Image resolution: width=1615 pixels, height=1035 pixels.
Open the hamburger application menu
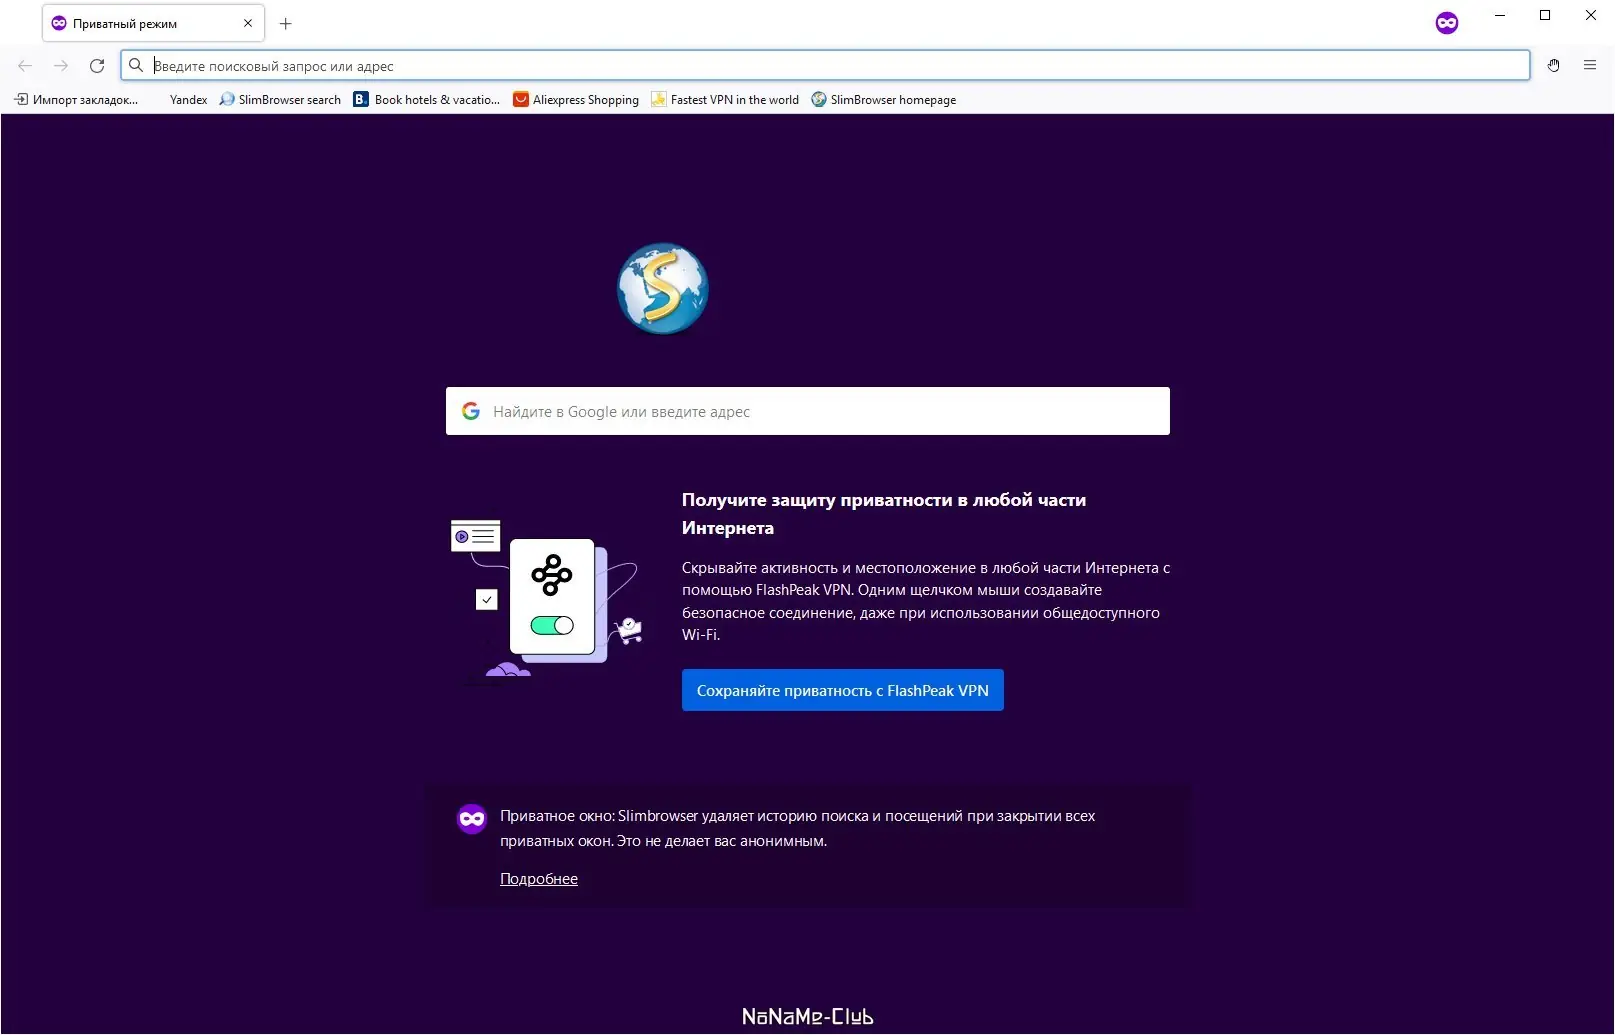1590,65
